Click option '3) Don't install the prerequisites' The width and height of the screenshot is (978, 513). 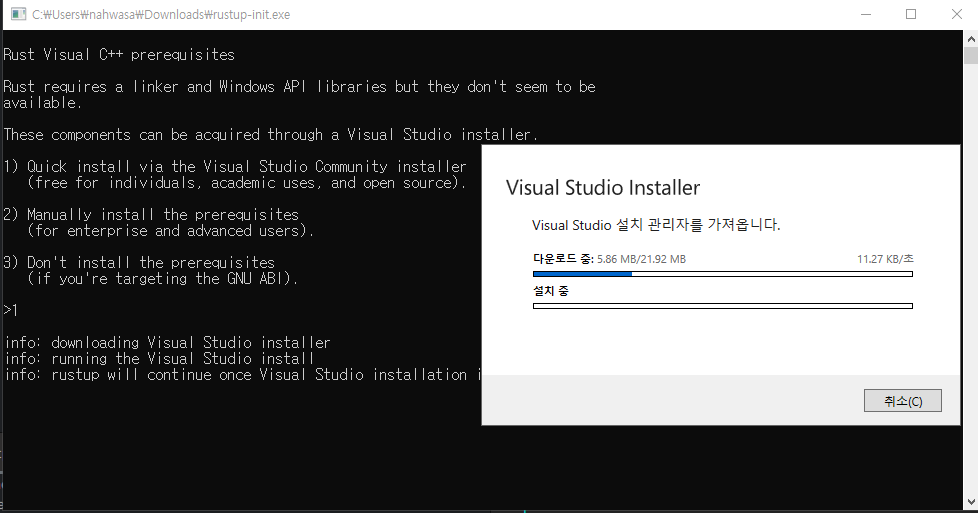tap(138, 263)
